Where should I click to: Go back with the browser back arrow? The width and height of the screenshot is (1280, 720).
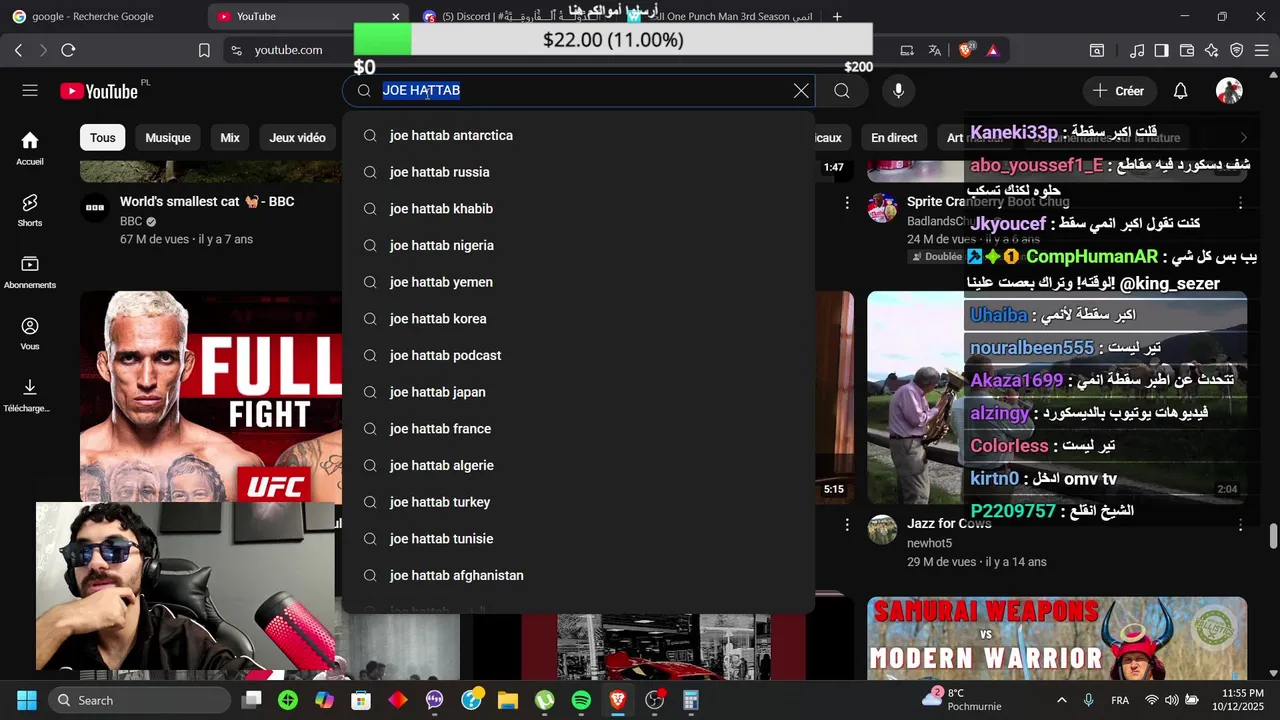pyautogui.click(x=18, y=50)
